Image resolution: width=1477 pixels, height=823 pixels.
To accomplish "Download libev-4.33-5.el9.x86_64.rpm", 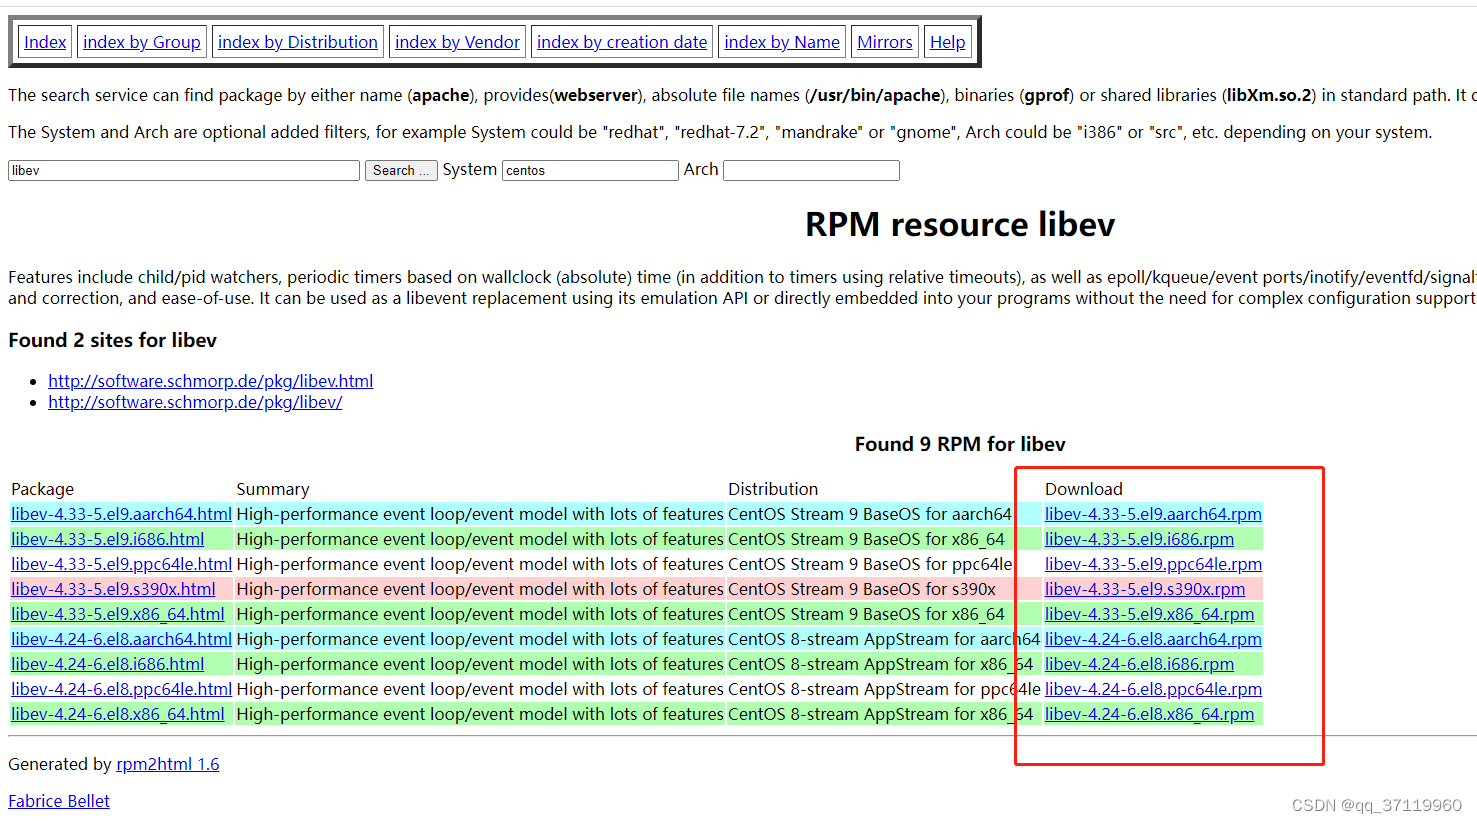I will coord(1149,614).
